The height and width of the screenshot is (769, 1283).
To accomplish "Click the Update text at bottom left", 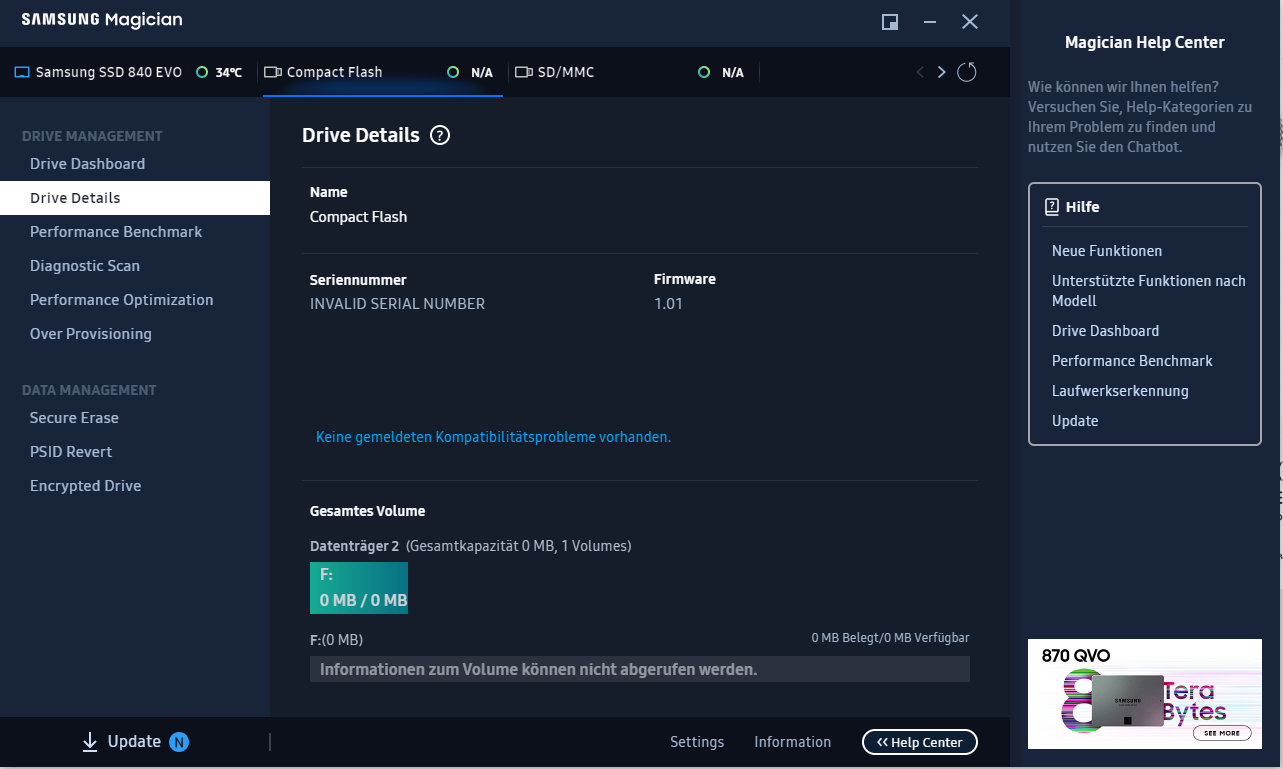I will point(134,741).
